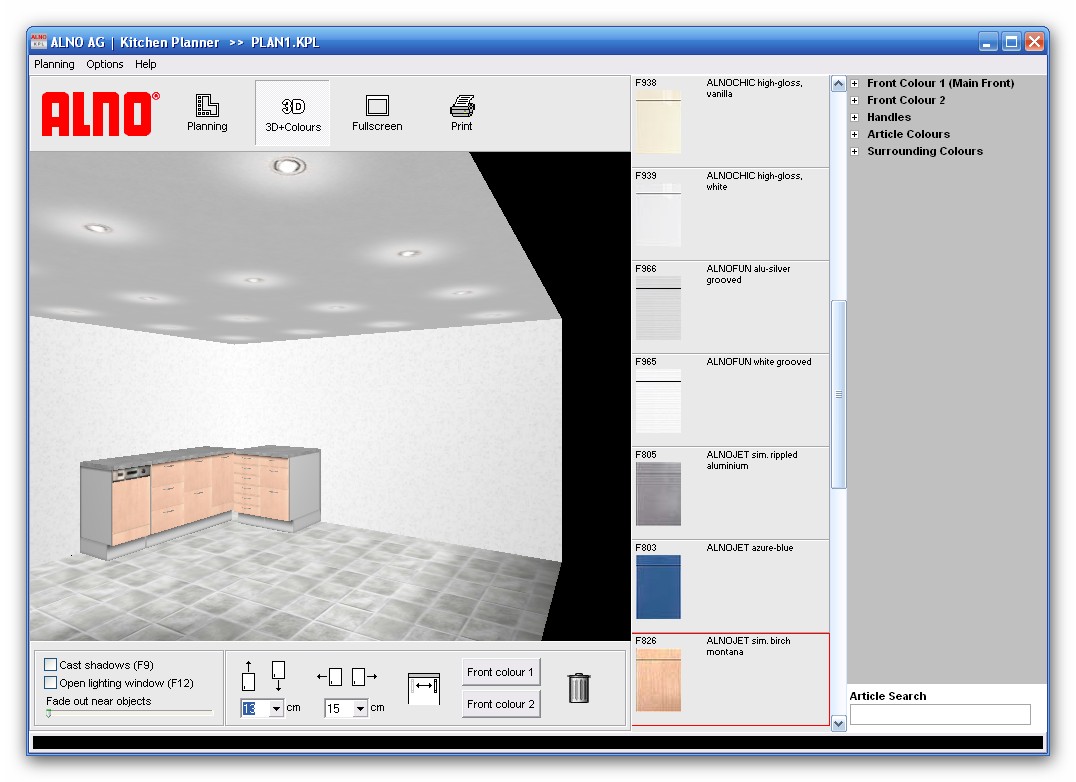Click the red ALNO logo

tap(100, 113)
